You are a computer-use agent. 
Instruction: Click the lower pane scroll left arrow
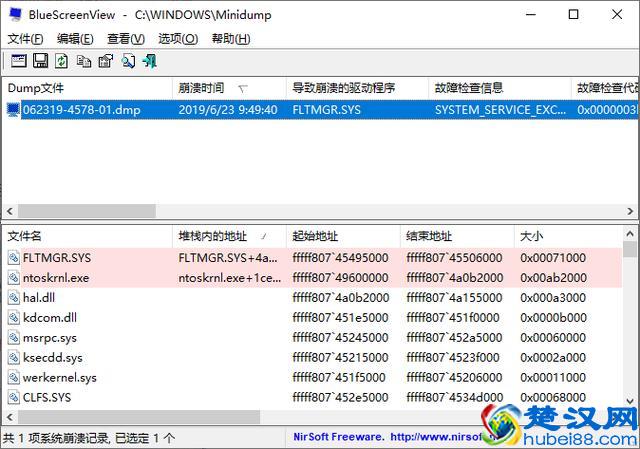[10, 417]
